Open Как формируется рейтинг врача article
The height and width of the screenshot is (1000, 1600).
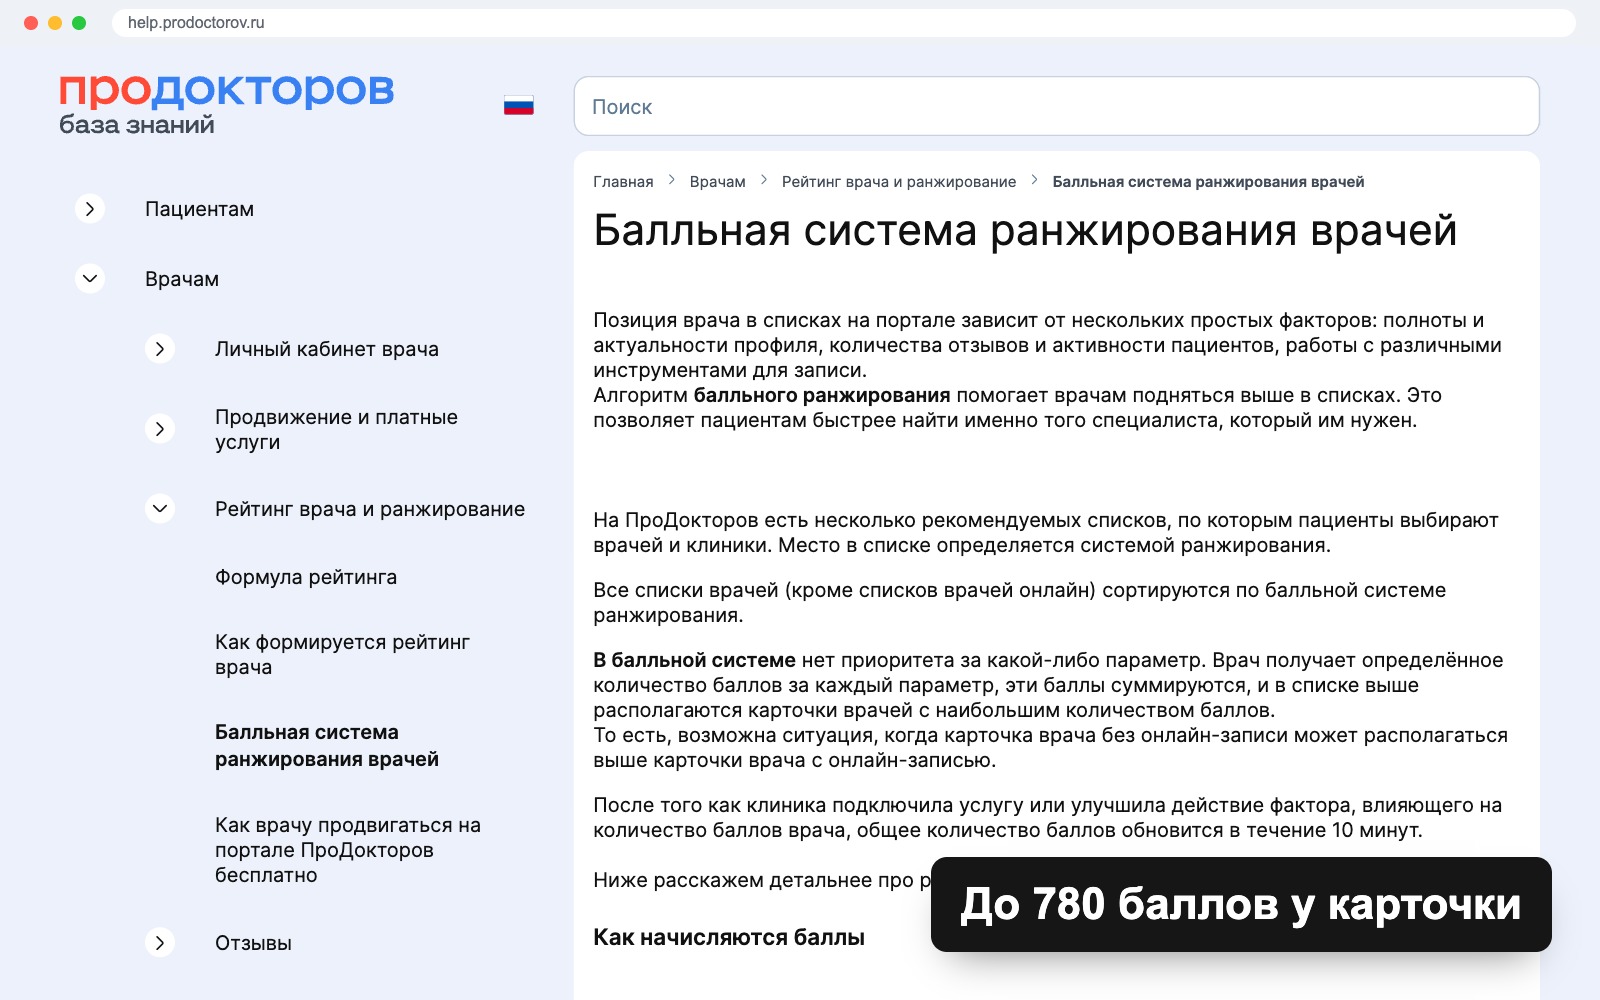(342, 654)
